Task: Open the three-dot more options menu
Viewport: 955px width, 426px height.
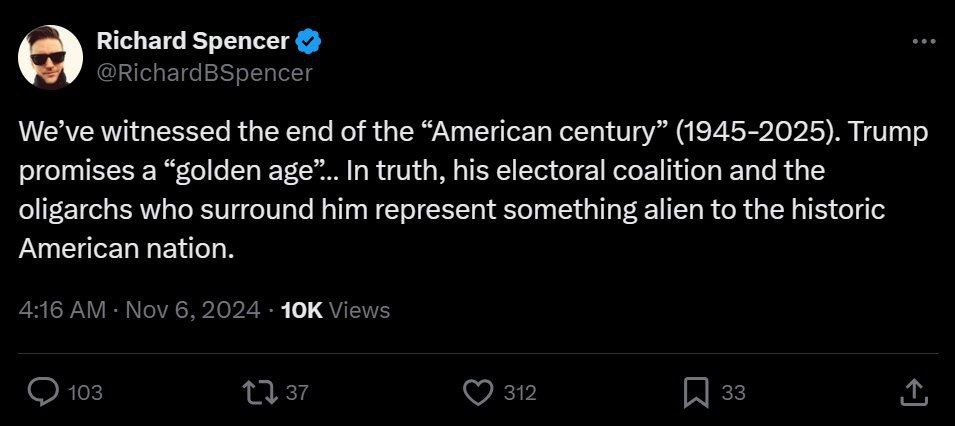Action: (x=924, y=41)
